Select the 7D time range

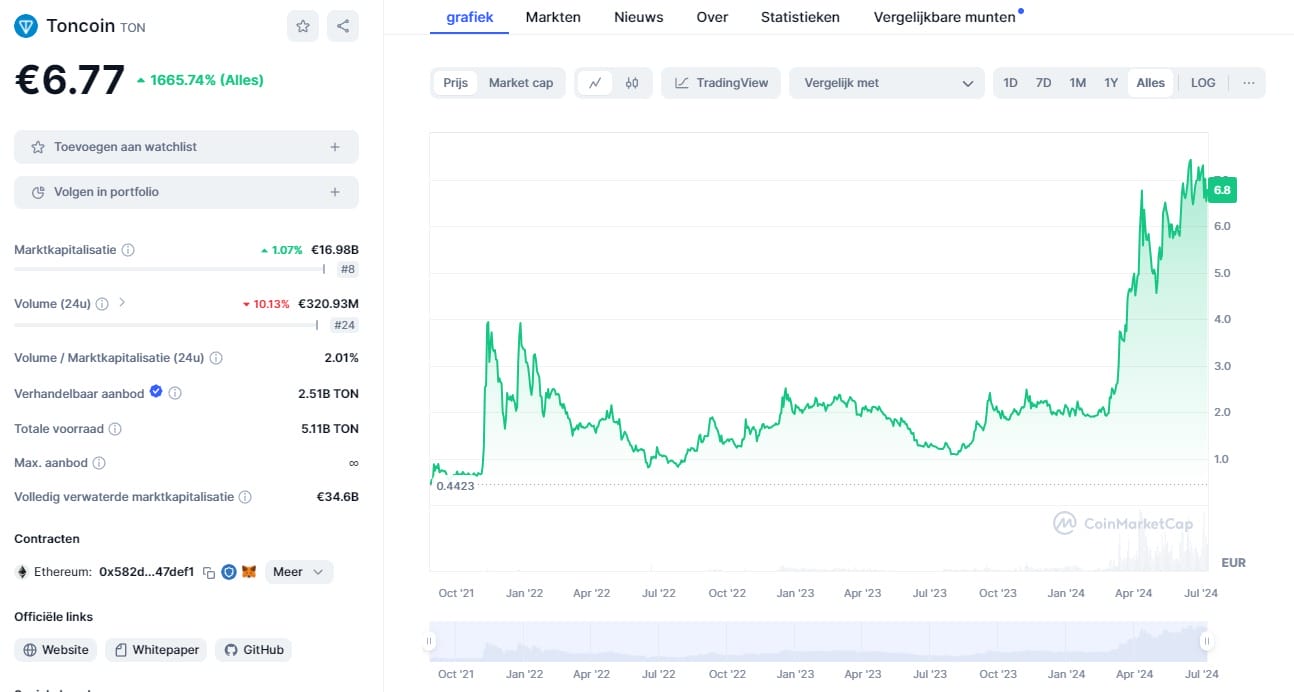[1043, 83]
